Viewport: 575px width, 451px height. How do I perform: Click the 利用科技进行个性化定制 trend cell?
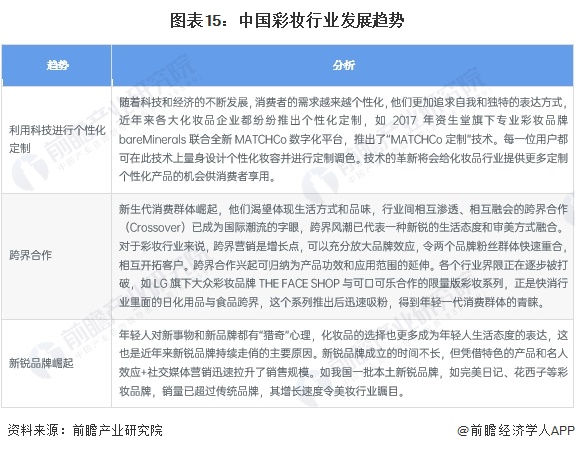[57, 139]
